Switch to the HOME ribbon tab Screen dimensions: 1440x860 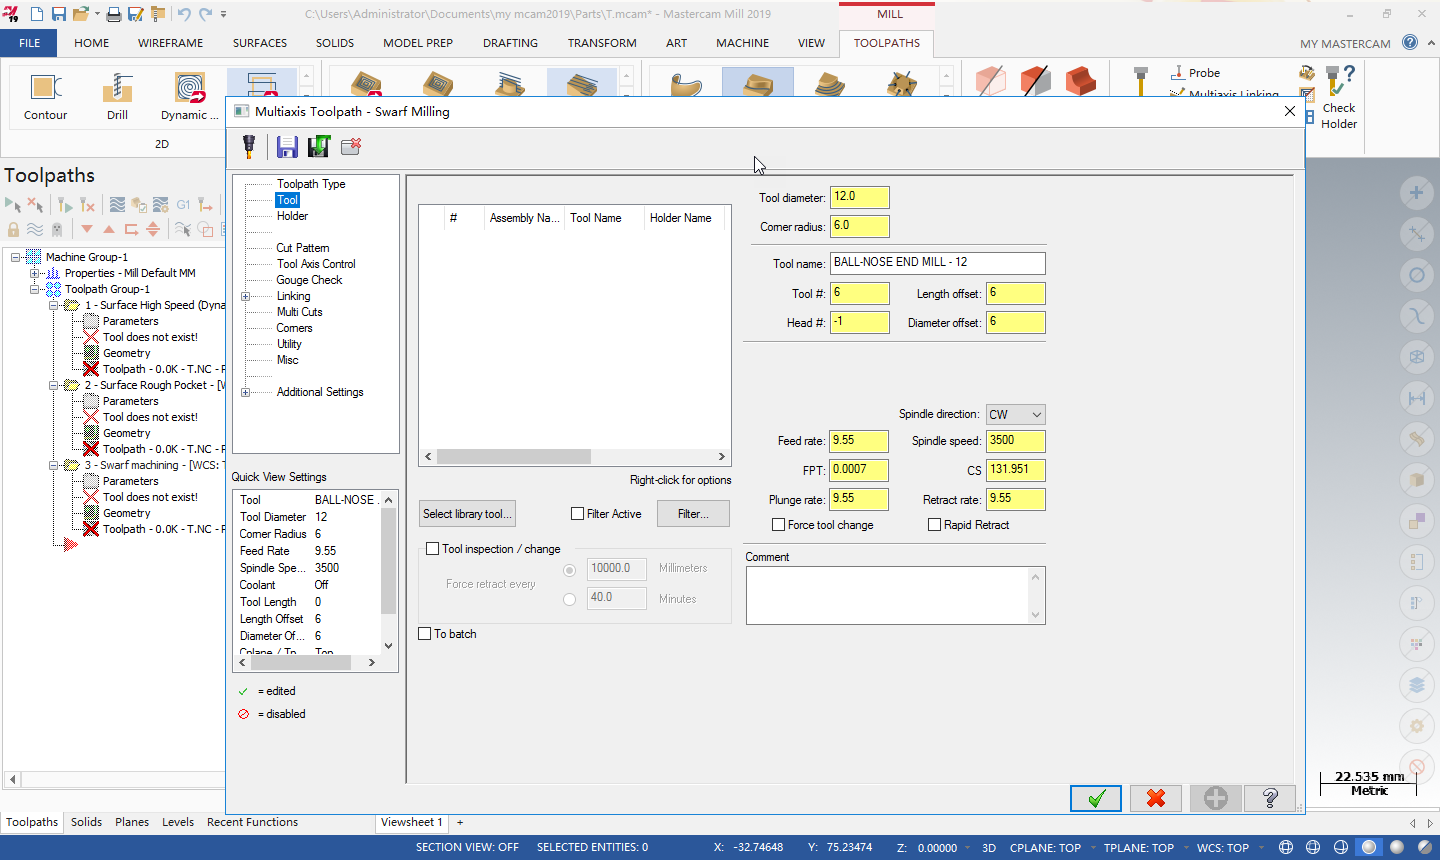pyautogui.click(x=92, y=43)
